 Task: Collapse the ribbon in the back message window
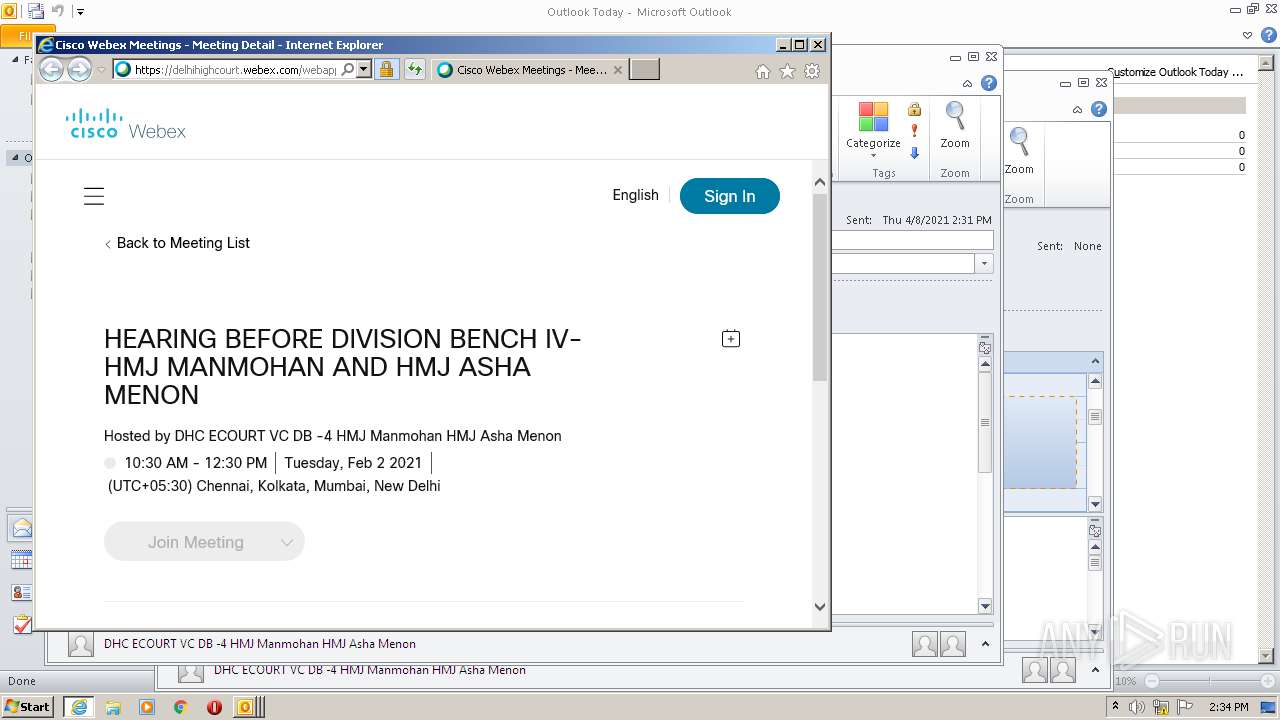[1077, 110]
